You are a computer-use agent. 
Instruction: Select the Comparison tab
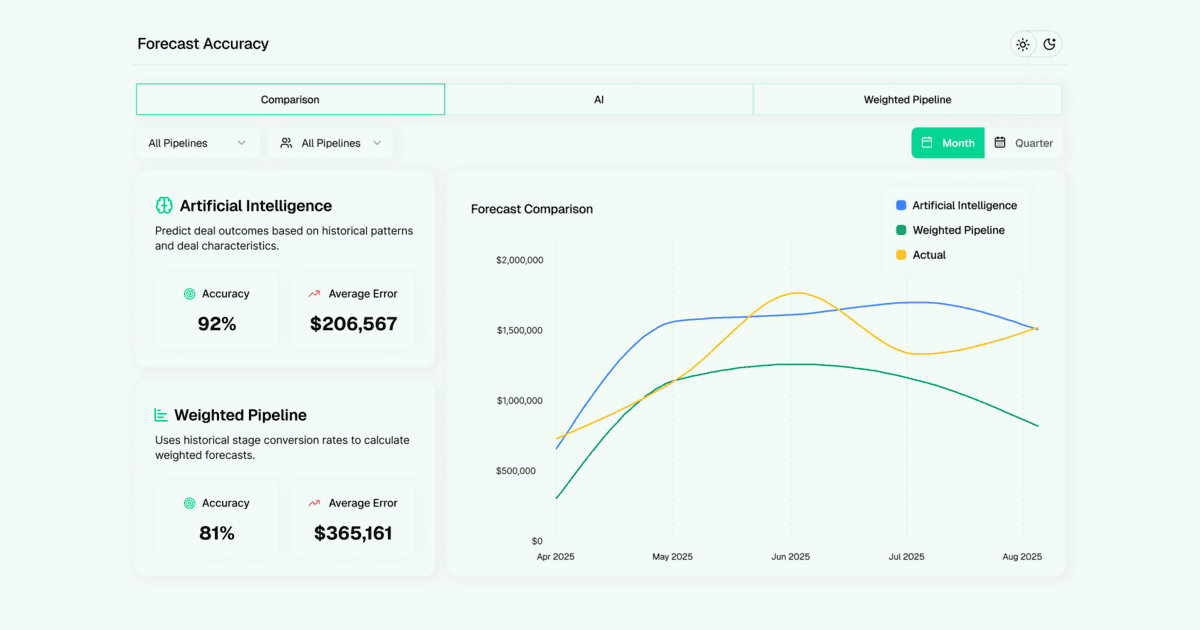coord(290,99)
